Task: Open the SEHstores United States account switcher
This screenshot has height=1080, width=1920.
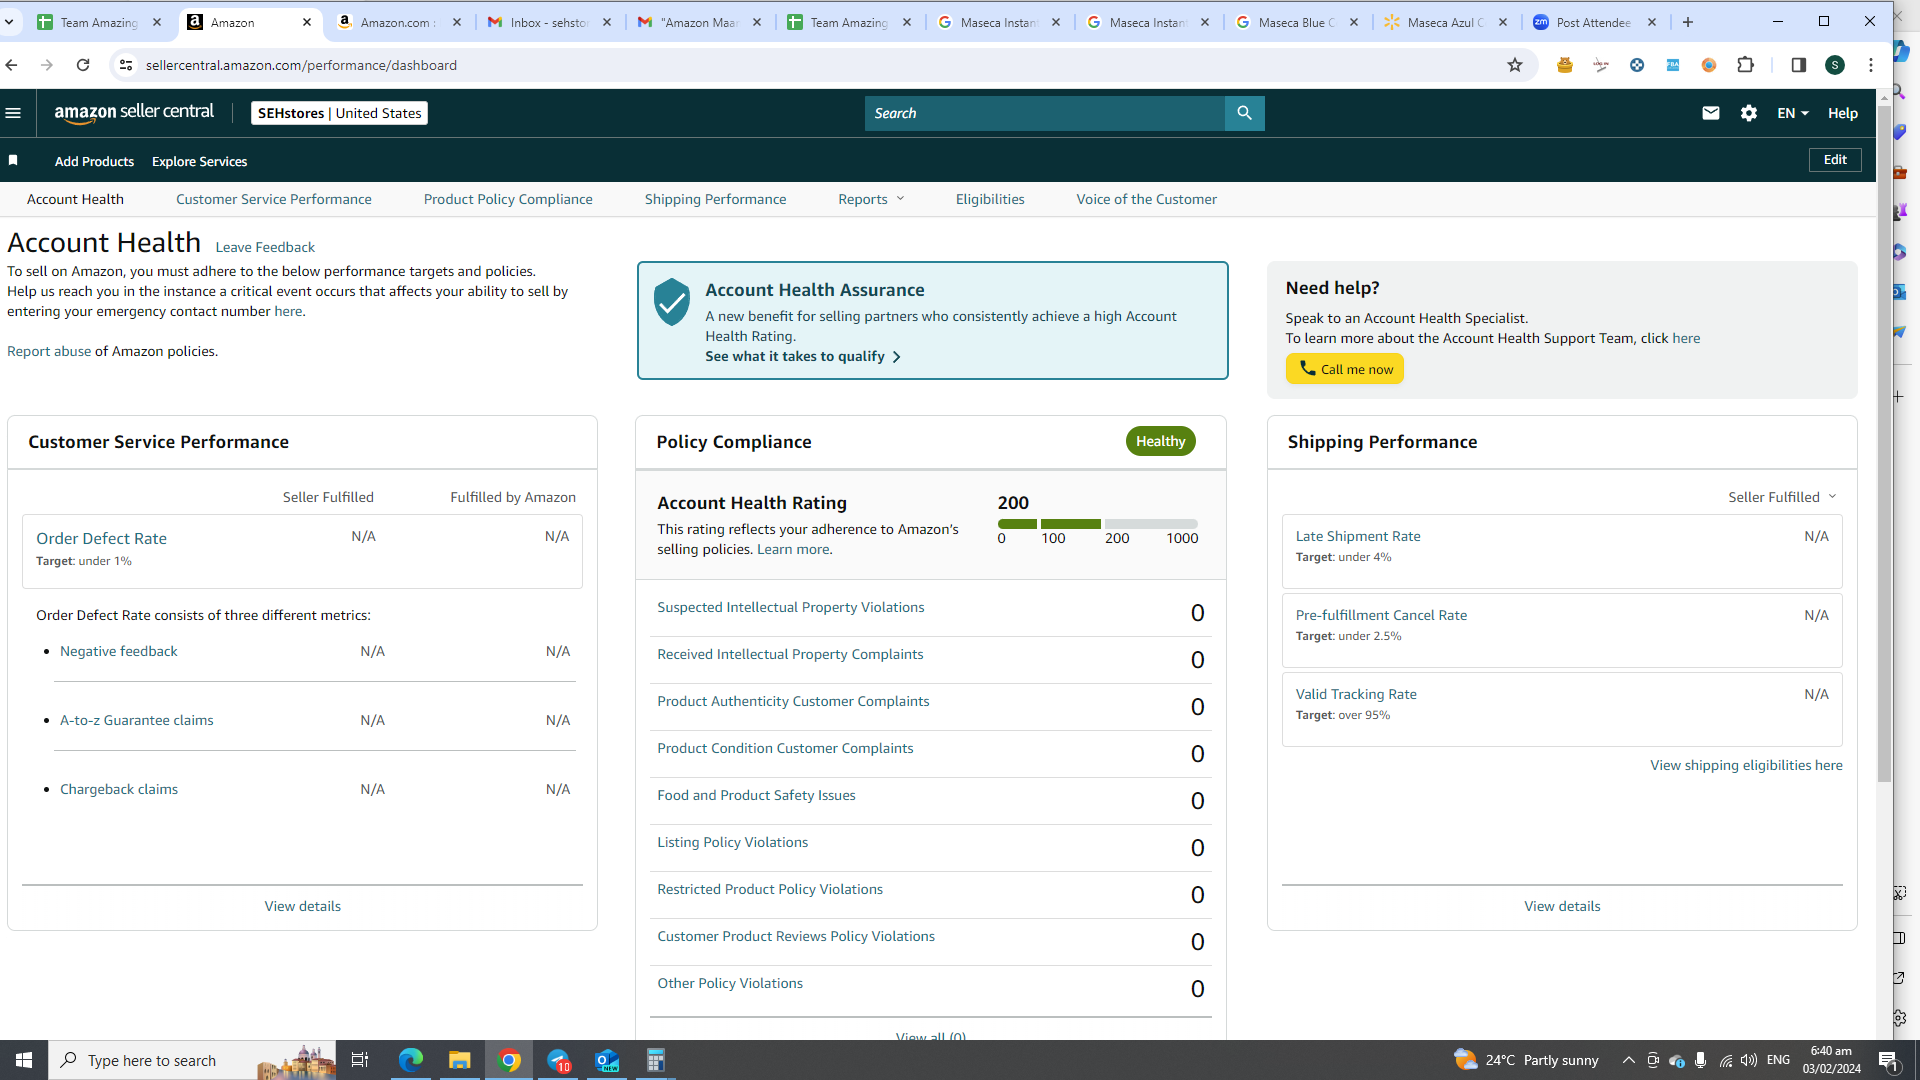Action: pyautogui.click(x=339, y=113)
